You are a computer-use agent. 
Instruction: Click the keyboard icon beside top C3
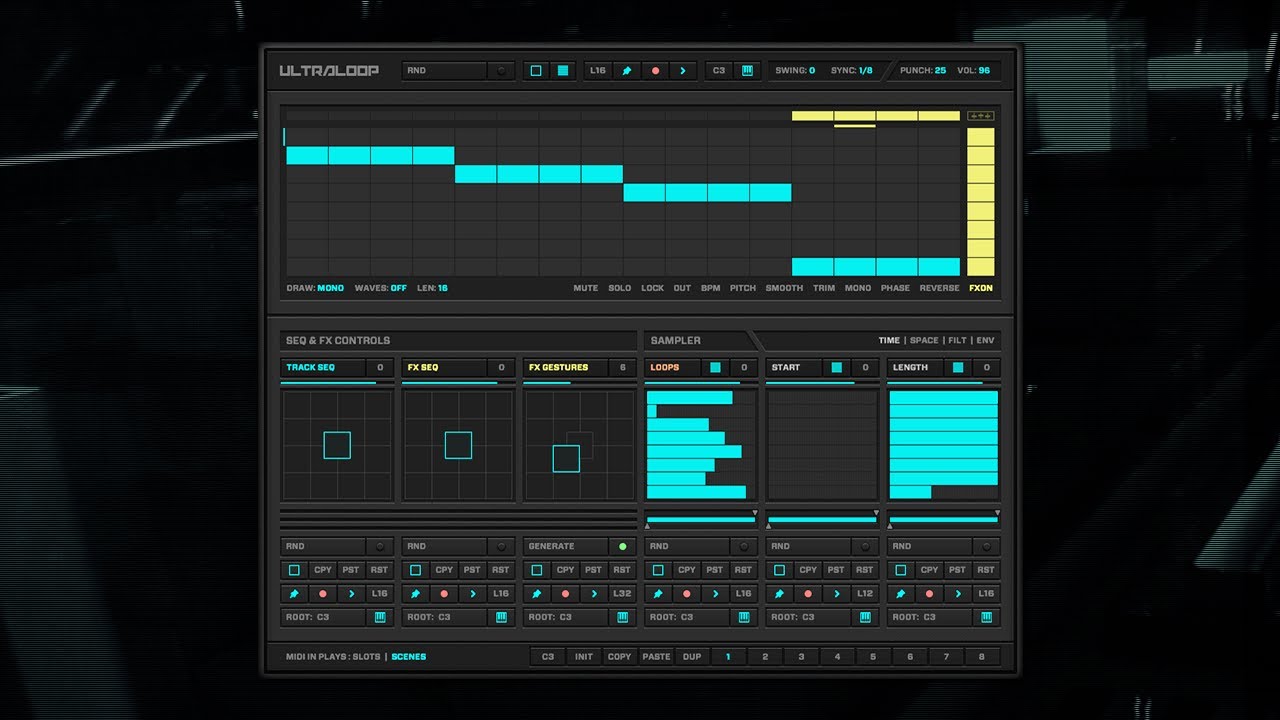pyautogui.click(x=747, y=71)
